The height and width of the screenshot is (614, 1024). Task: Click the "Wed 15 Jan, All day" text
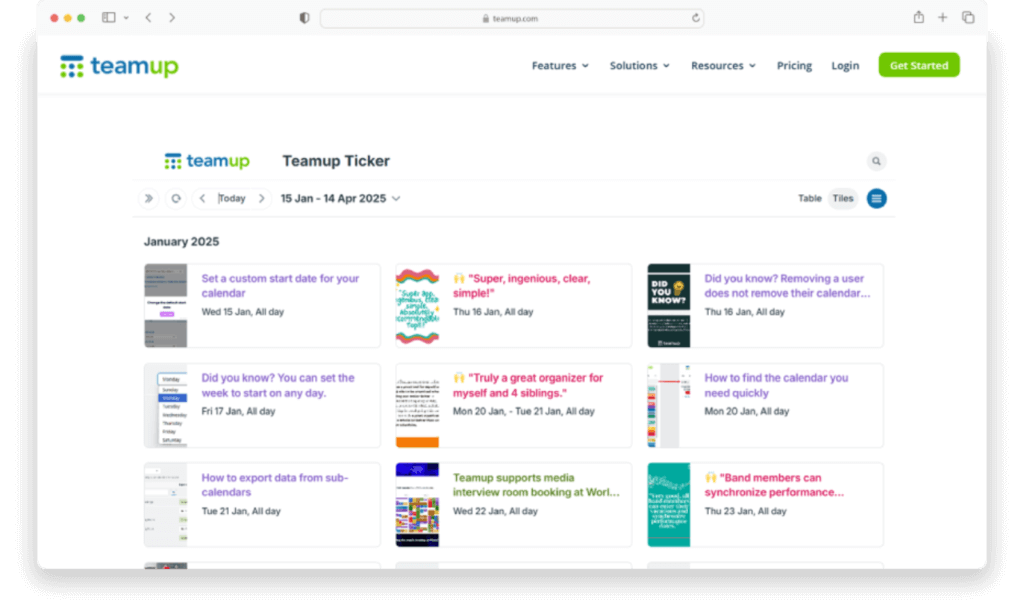(242, 312)
